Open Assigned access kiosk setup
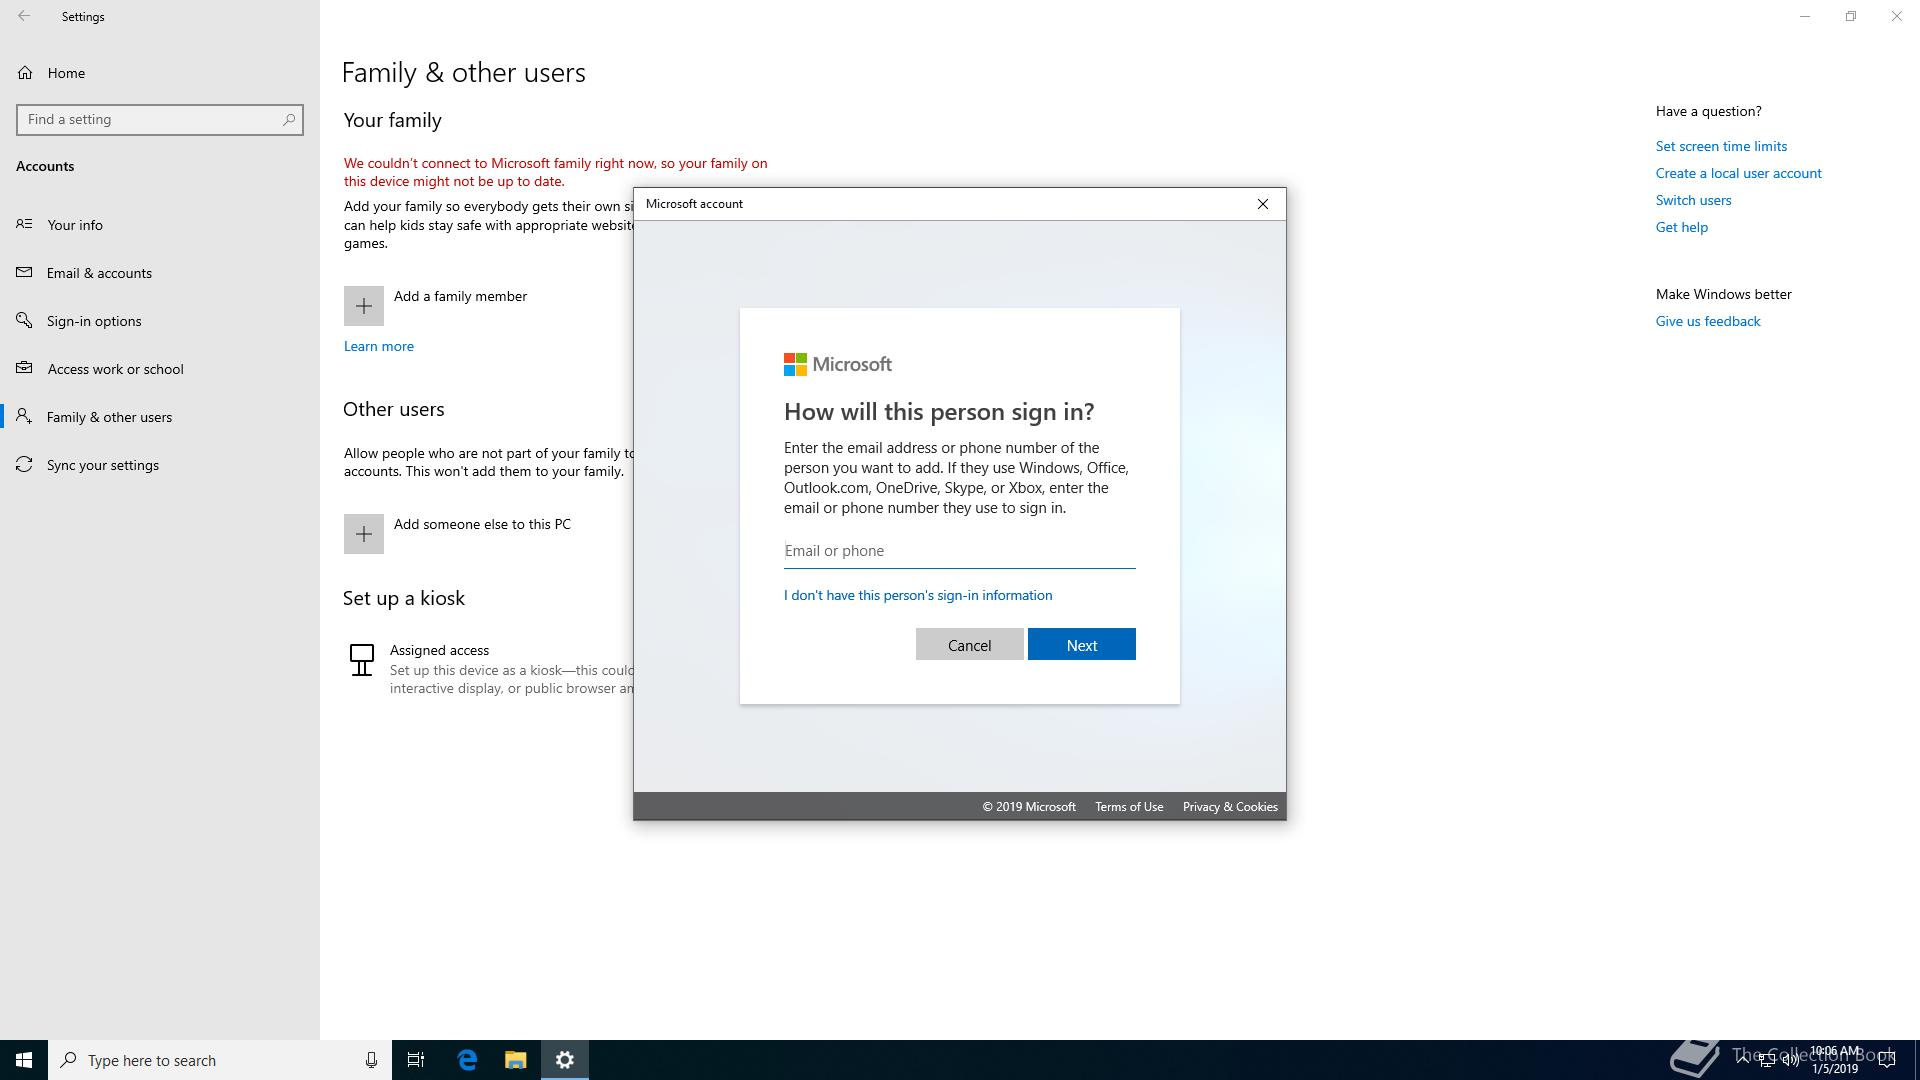The image size is (1920, 1080). (x=439, y=650)
